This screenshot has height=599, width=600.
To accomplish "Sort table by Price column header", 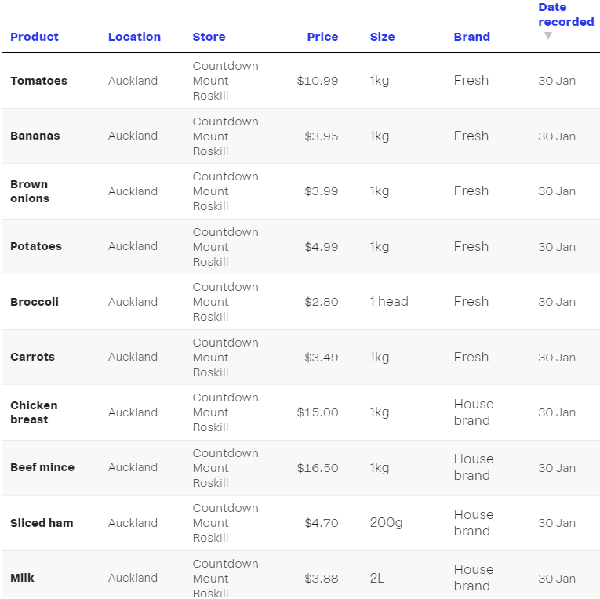I will coord(322,37).
